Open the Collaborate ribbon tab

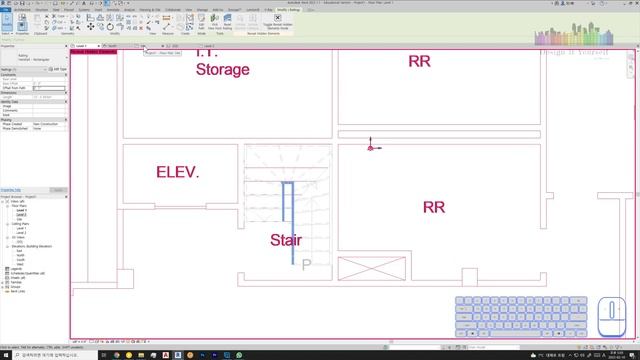(x=173, y=9)
